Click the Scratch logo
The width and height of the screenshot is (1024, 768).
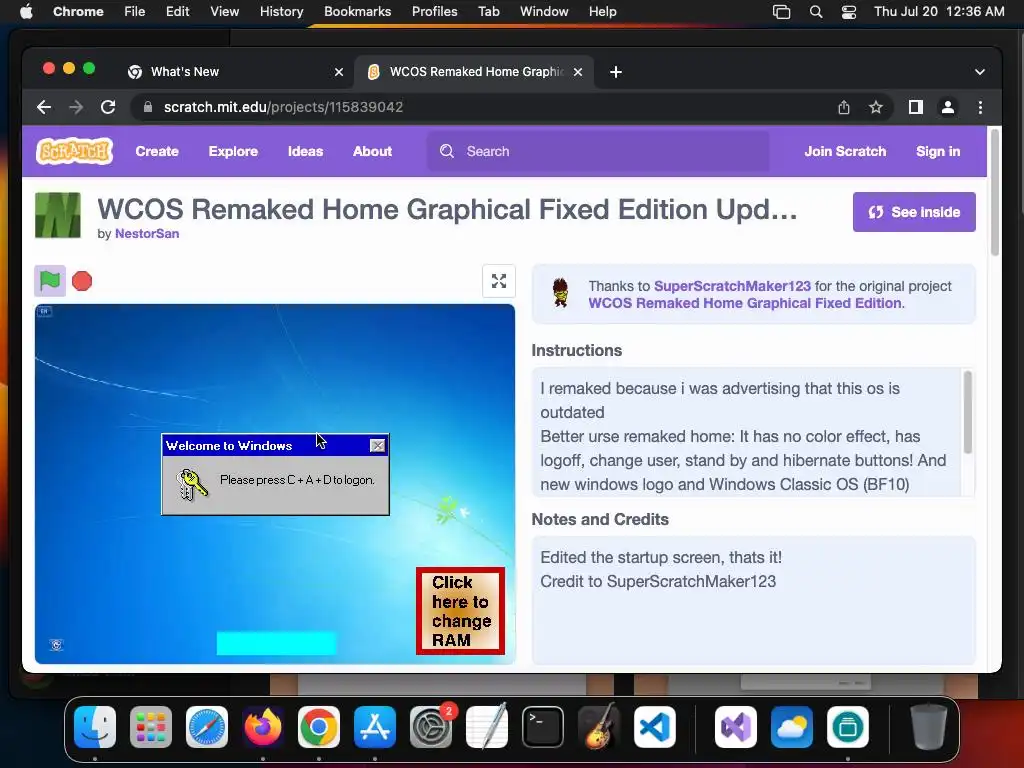pyautogui.click(x=74, y=151)
